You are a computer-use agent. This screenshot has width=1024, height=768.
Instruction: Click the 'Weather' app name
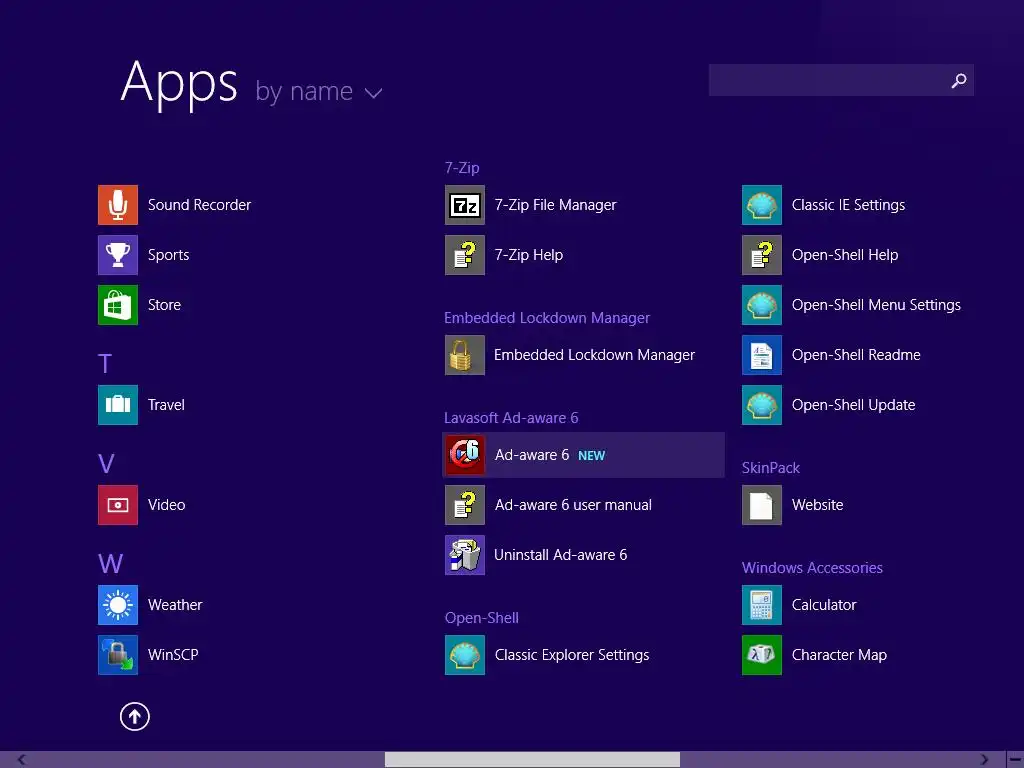[175, 605]
